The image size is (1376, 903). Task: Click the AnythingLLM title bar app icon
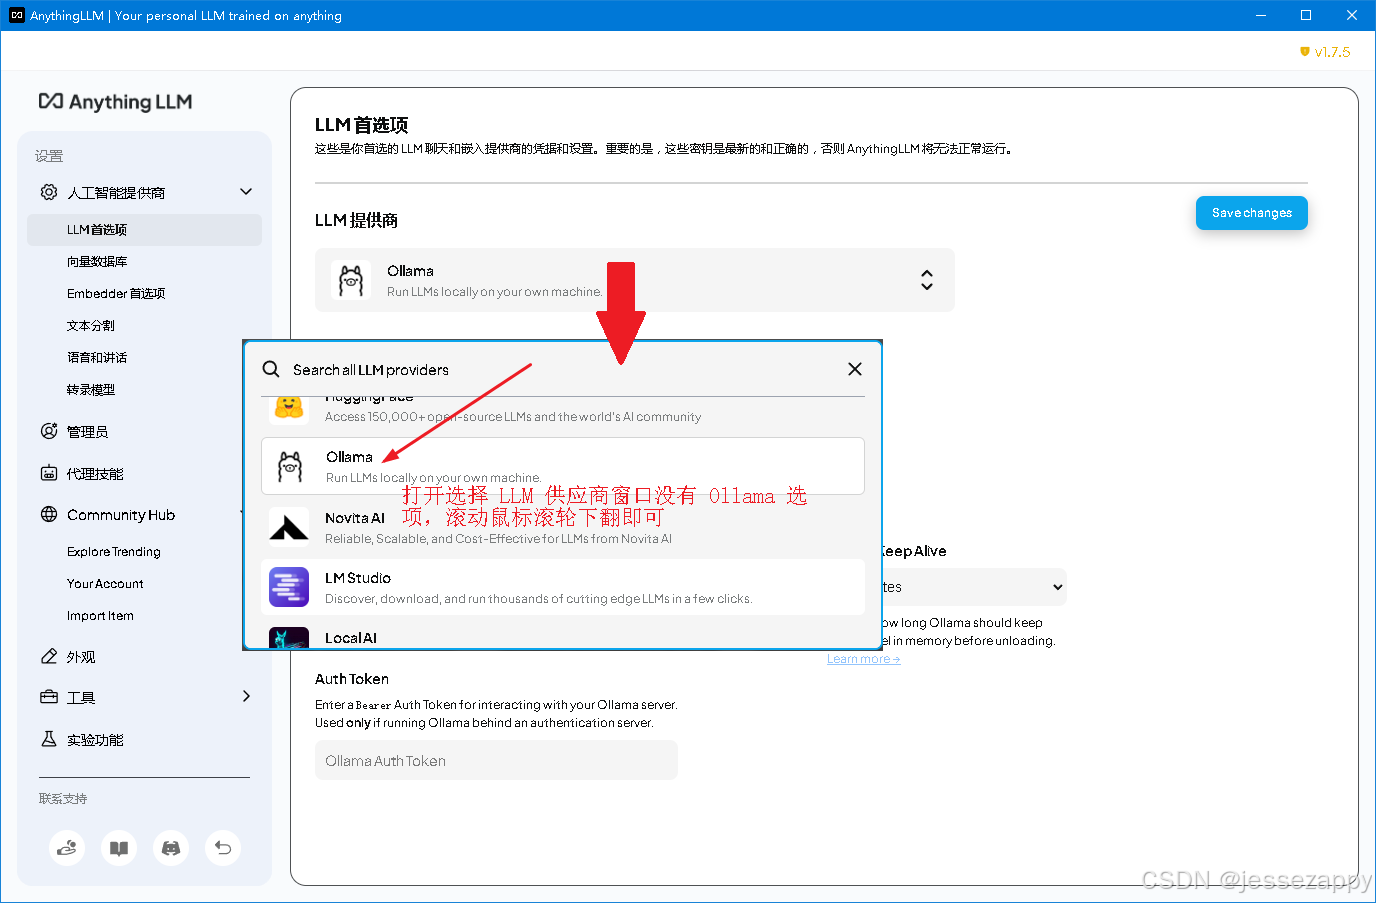(x=16, y=15)
